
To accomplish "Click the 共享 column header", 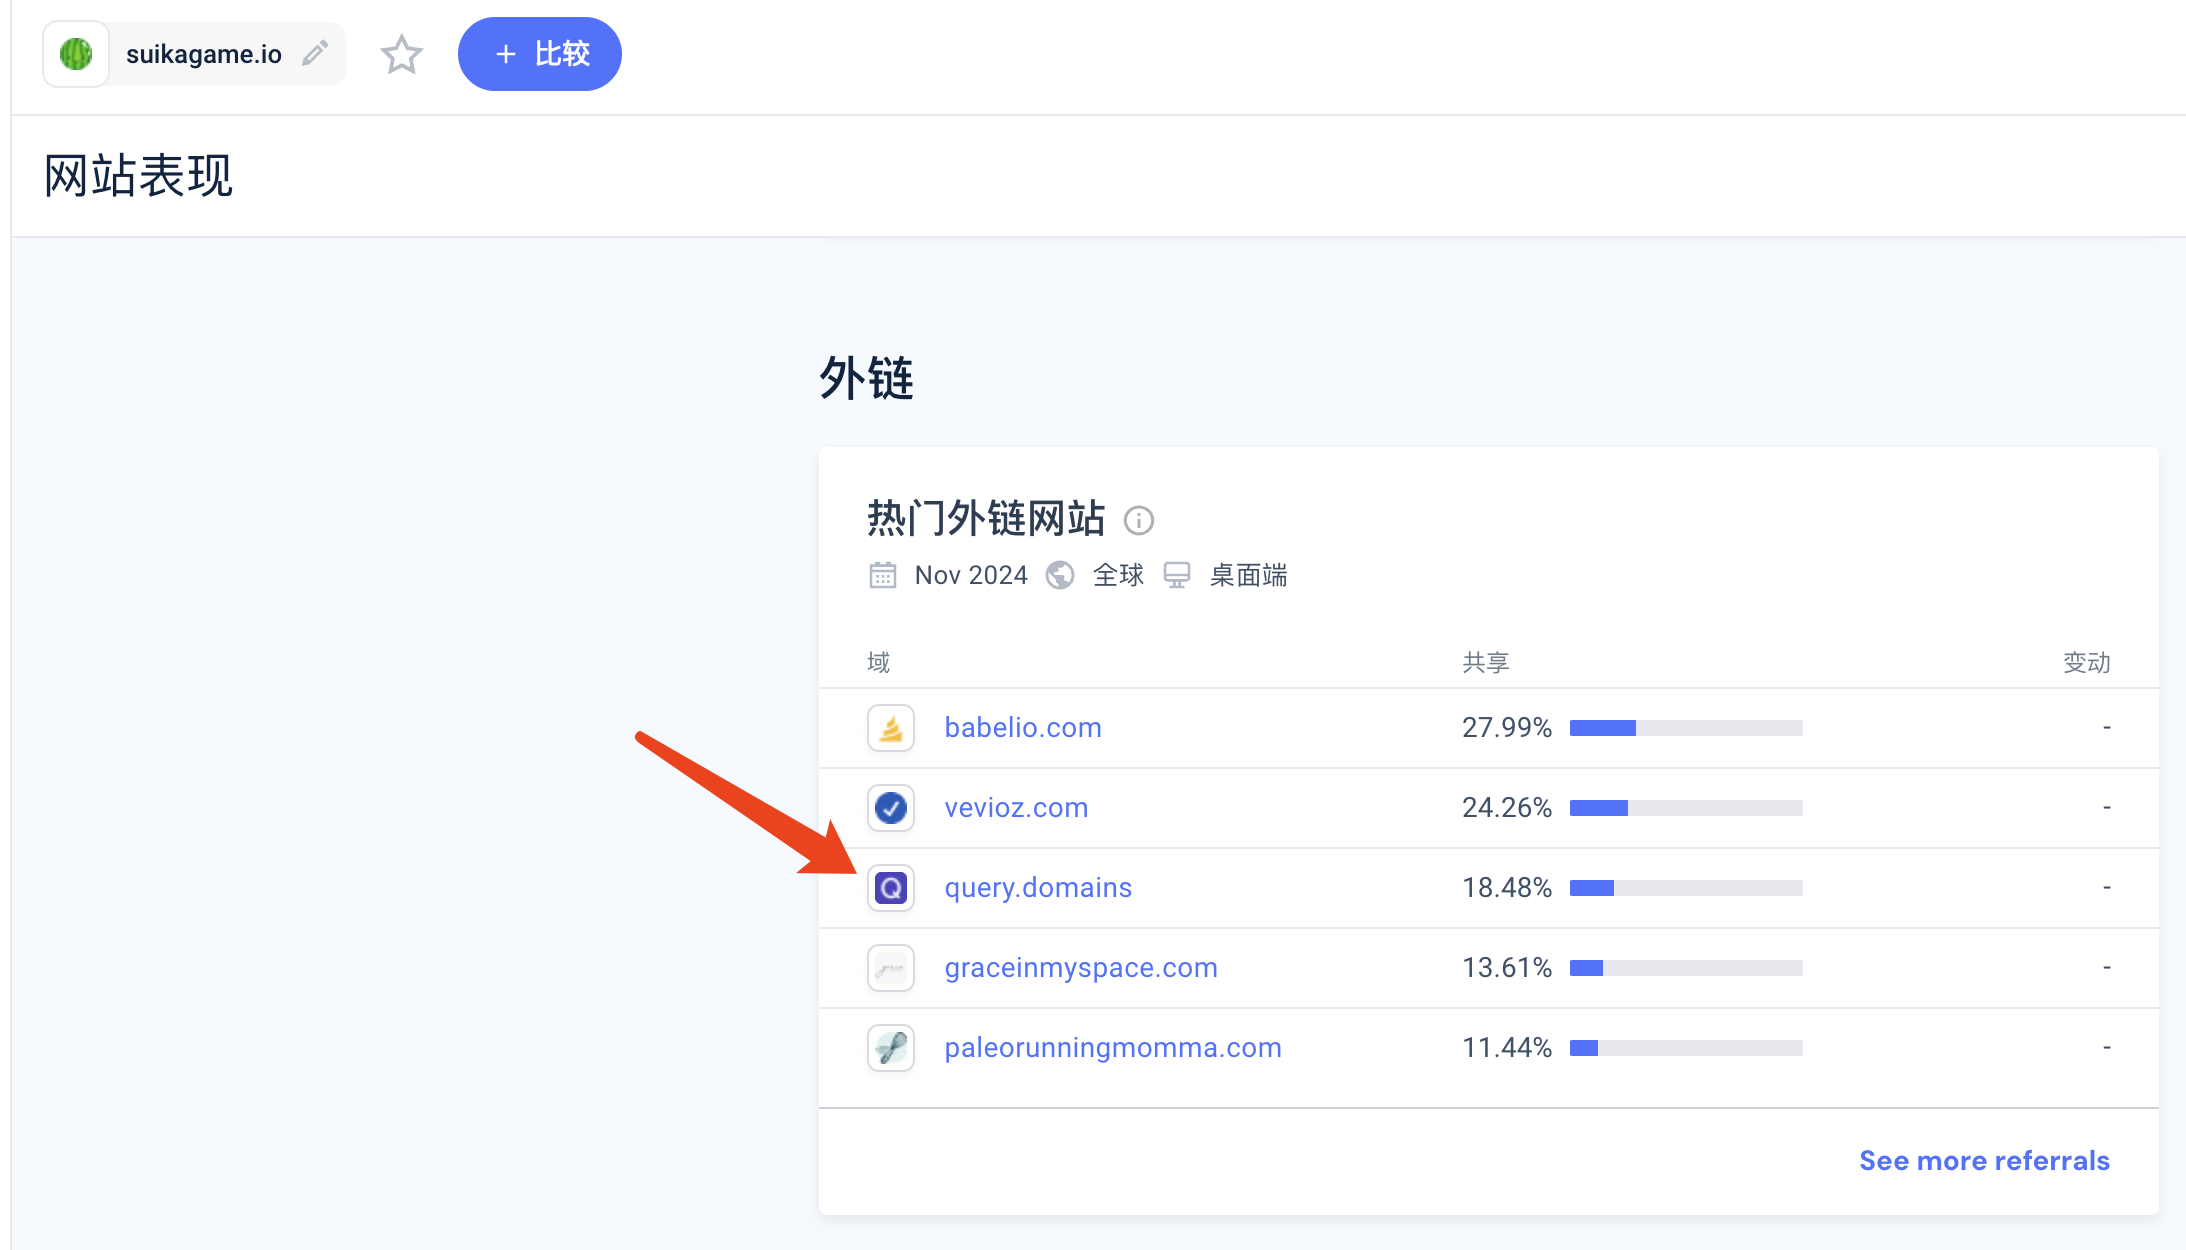I will pos(1486,662).
